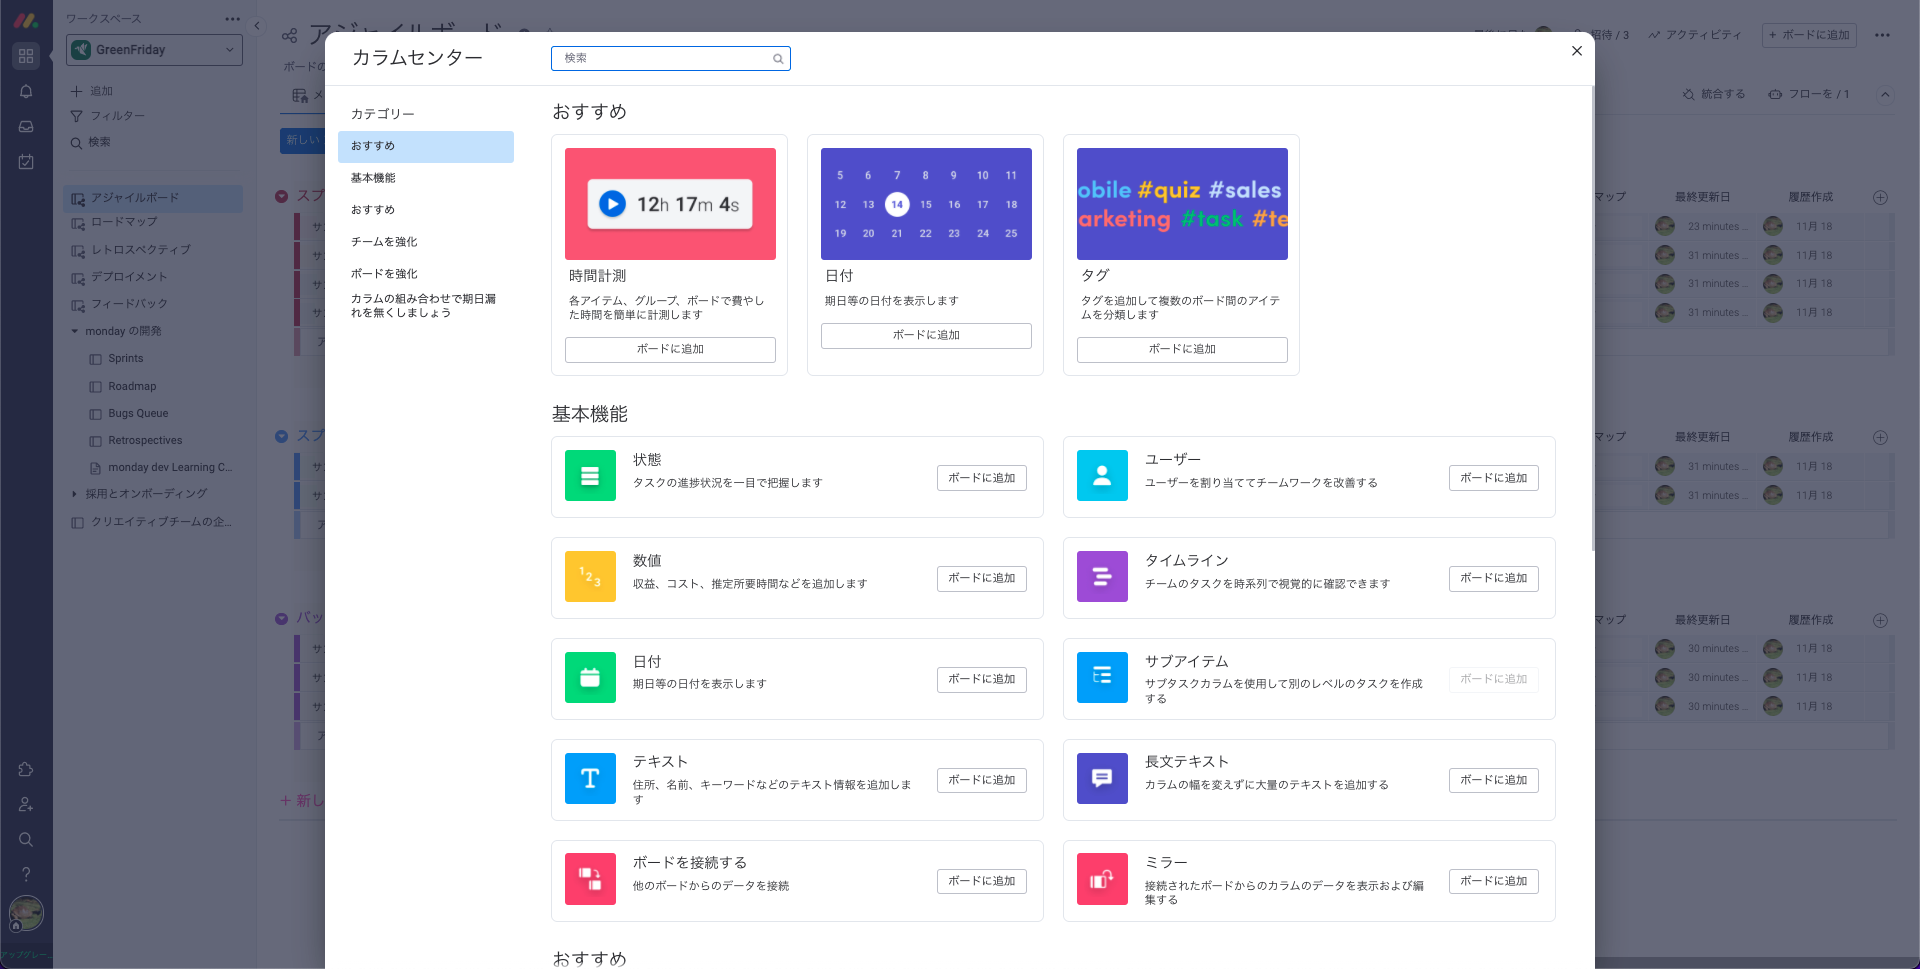Screen dimensions: 1920x969
Task: Close the カラムセンター dialog
Action: (1577, 51)
